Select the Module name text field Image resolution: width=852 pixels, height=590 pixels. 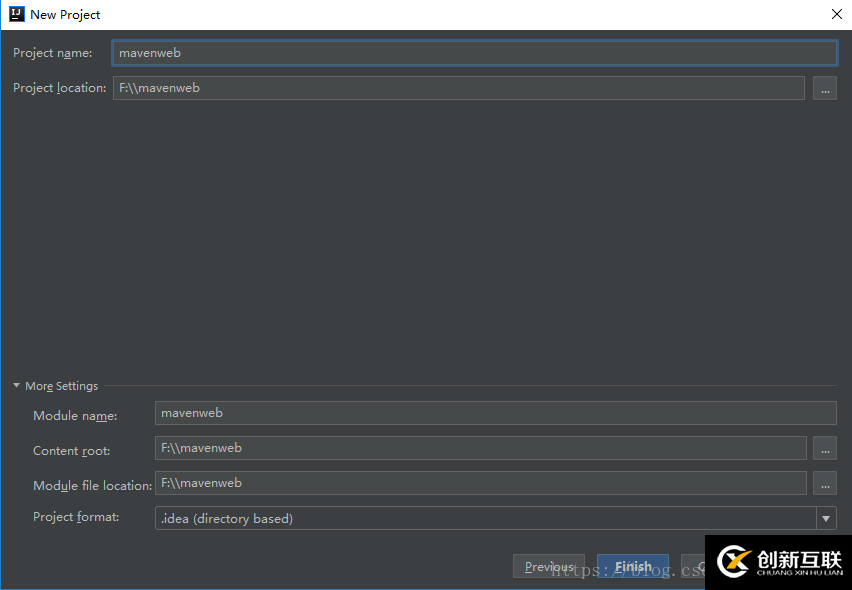pyautogui.click(x=495, y=412)
